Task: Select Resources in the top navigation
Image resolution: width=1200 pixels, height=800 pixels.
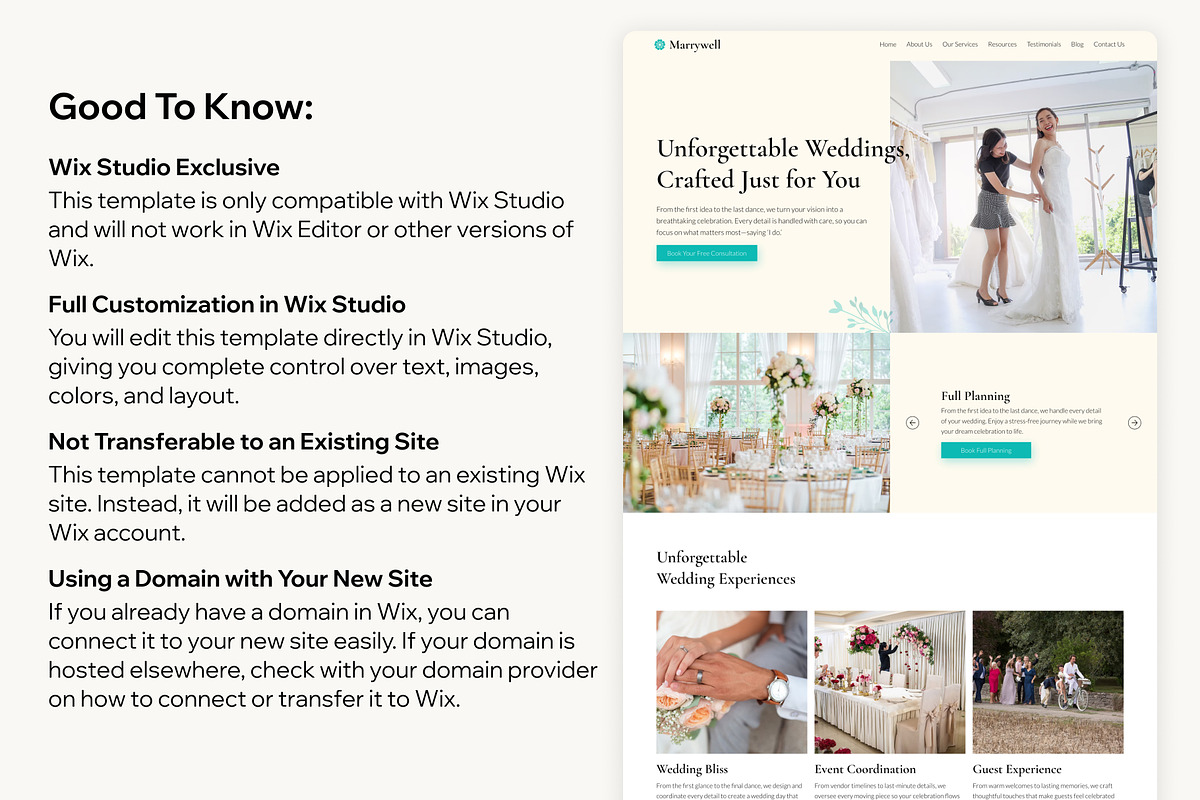Action: pyautogui.click(x=1002, y=44)
